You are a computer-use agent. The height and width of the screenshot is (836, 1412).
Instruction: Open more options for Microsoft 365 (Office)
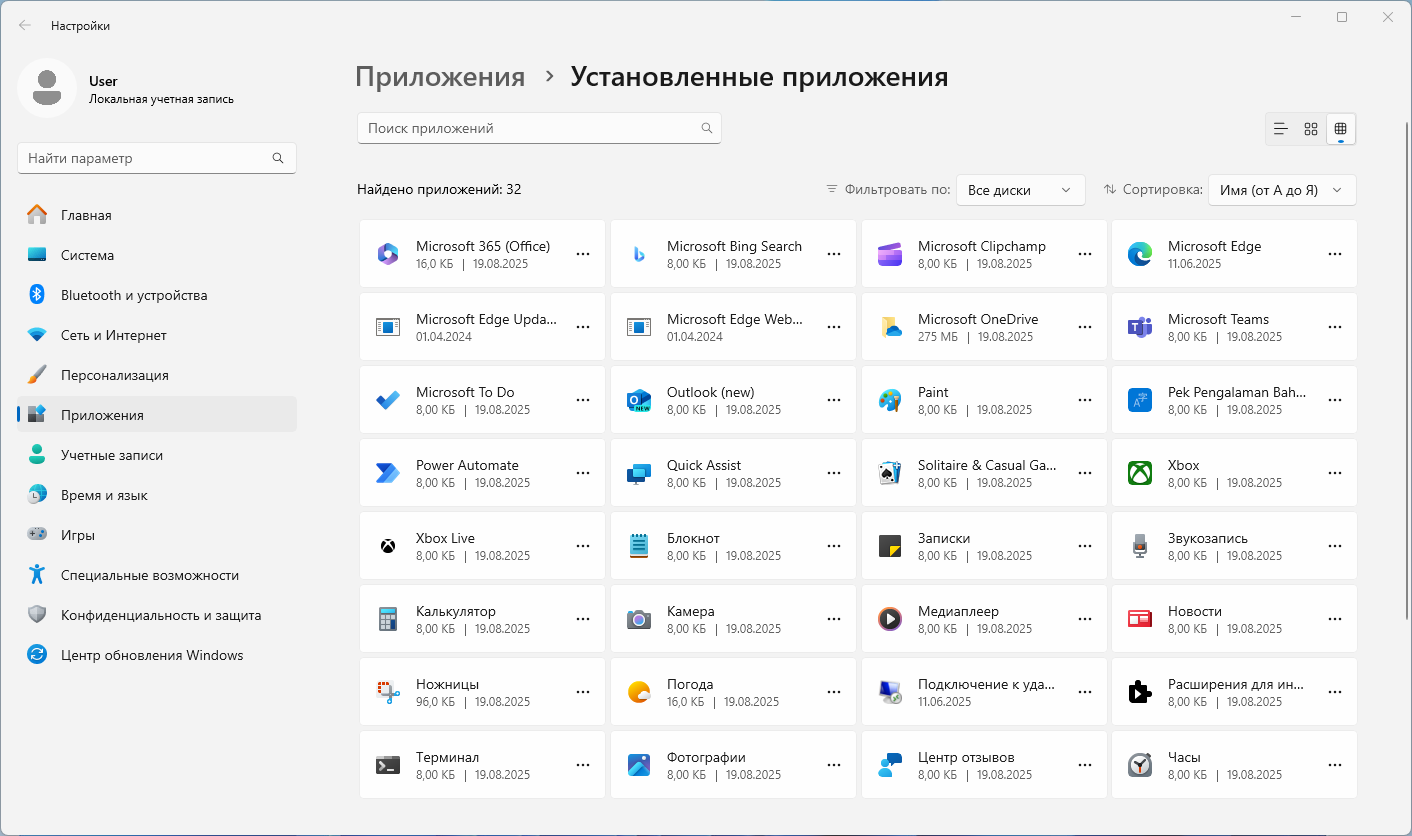(583, 254)
